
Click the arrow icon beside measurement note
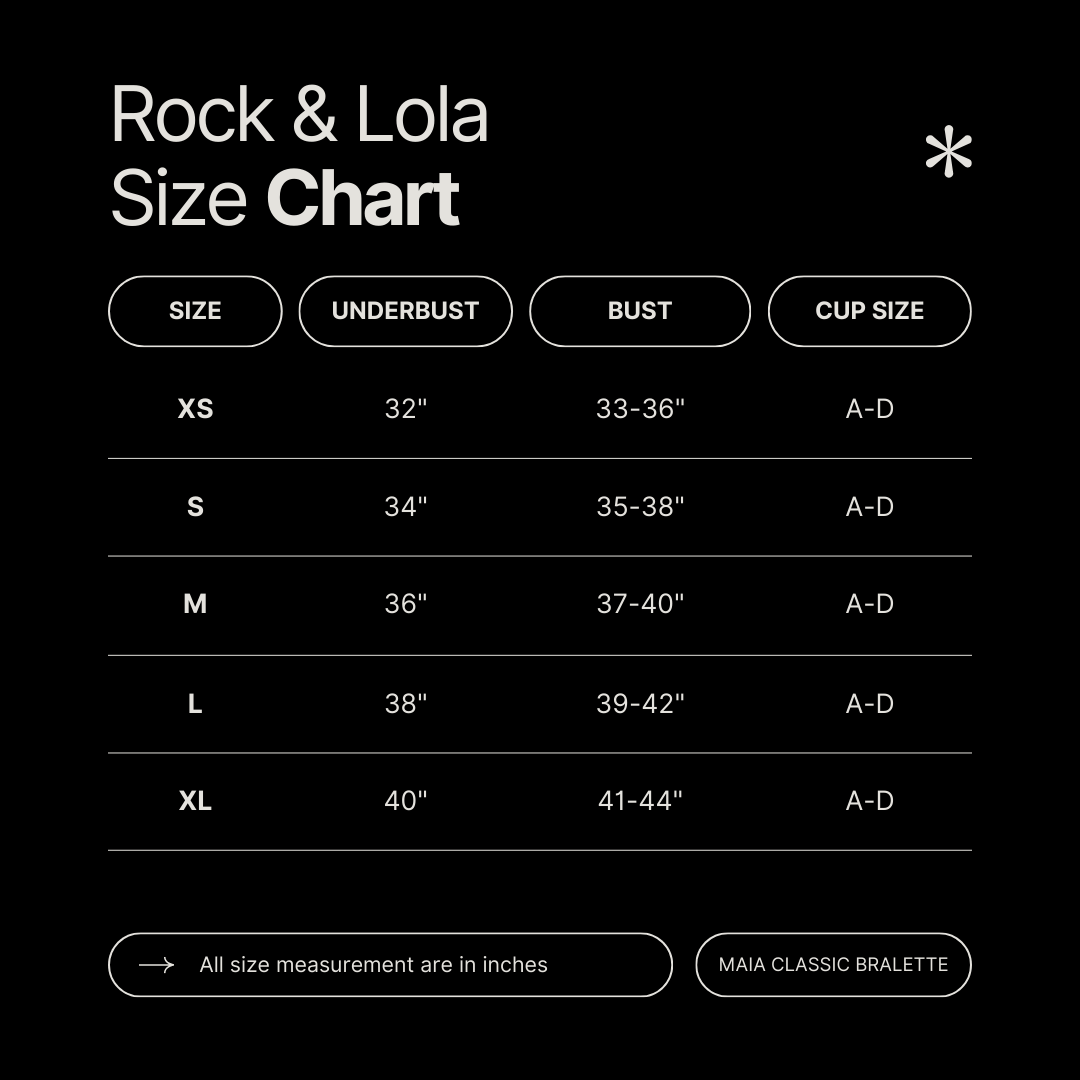click(x=156, y=965)
